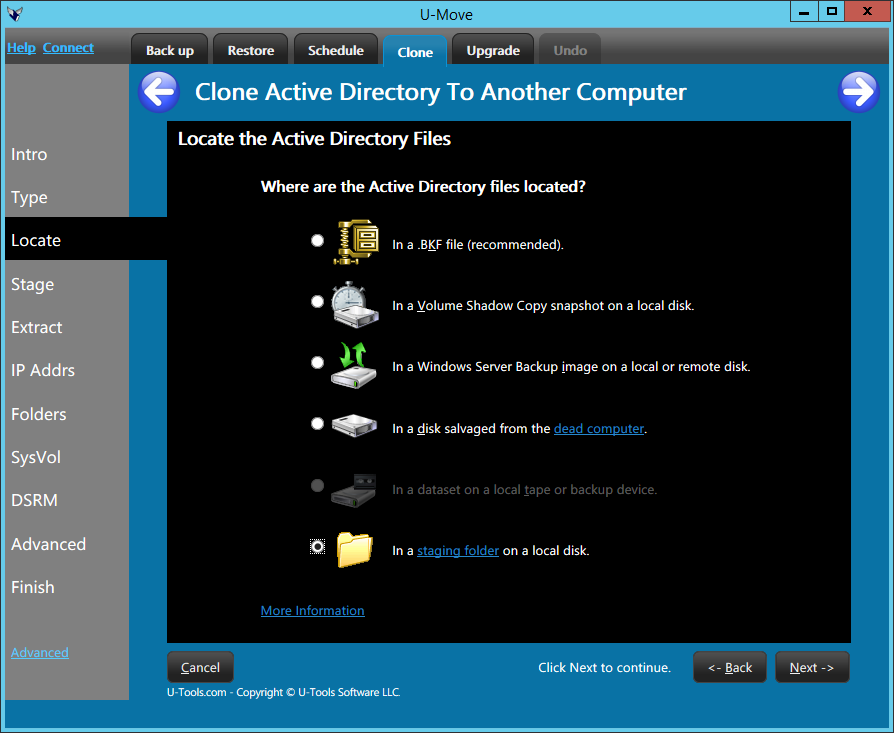Click the yellow staging folder icon
Viewport: 894px width, 733px height.
[x=354, y=549]
